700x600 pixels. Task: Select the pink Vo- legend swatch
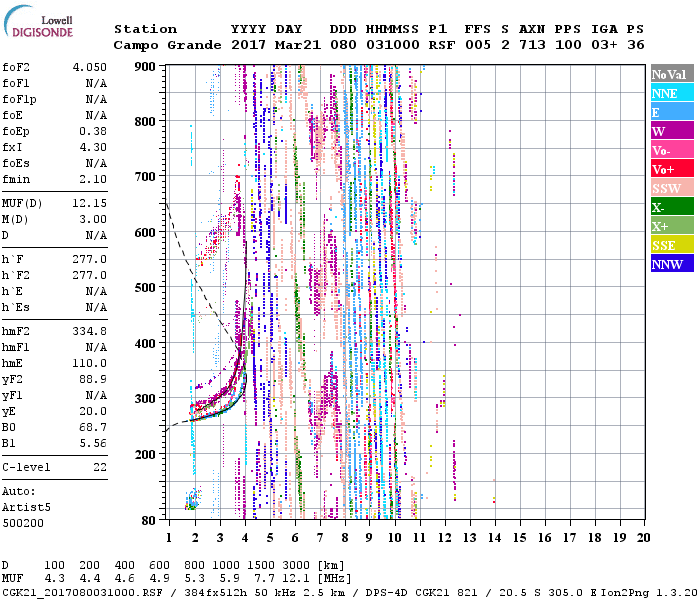(x=671, y=150)
